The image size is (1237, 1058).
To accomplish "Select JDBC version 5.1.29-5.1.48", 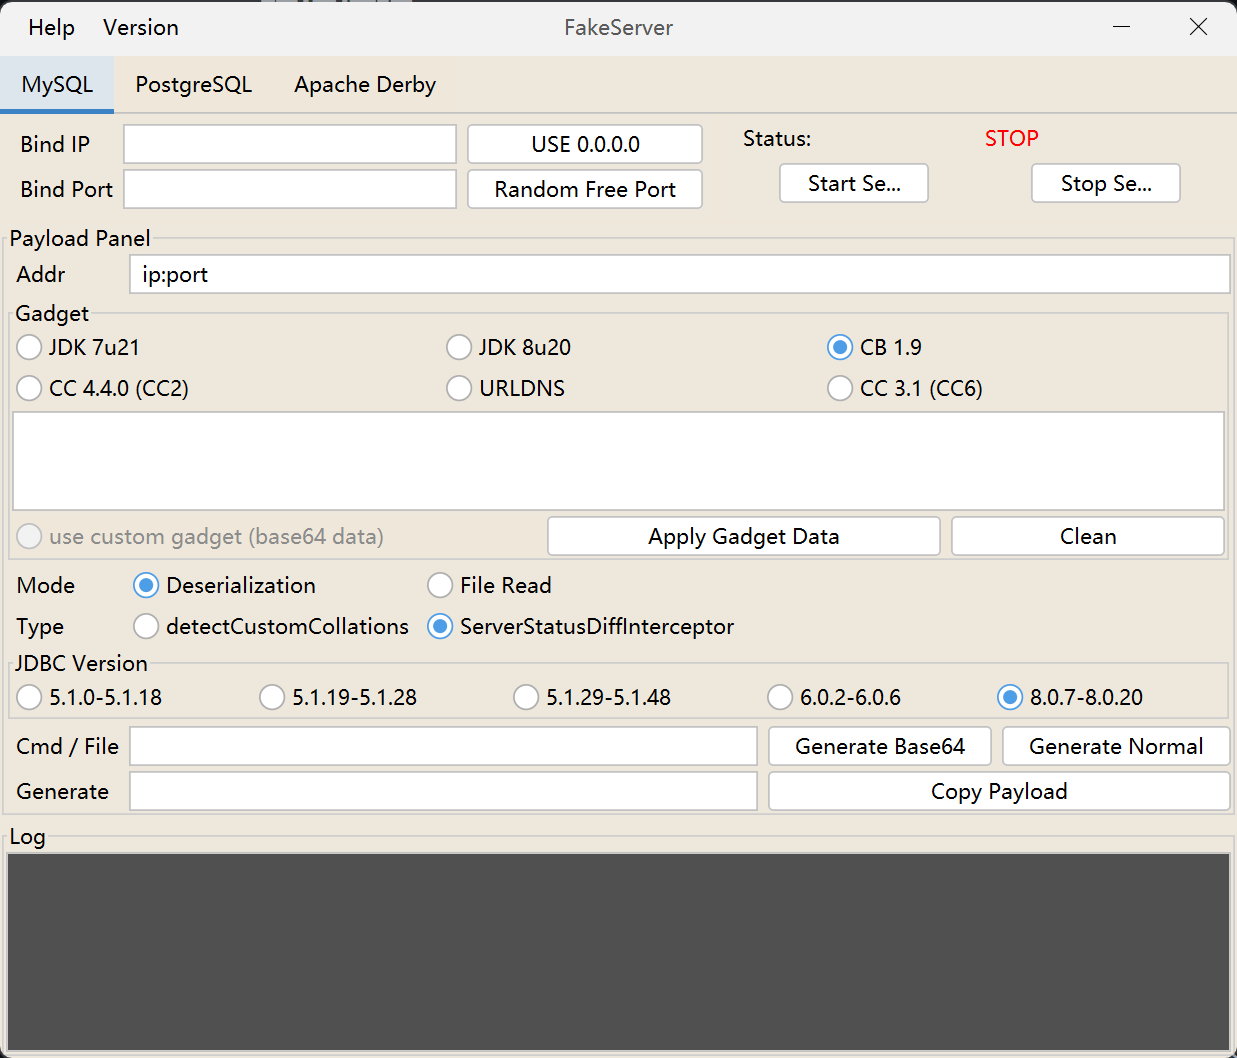I will pyautogui.click(x=592, y=697).
